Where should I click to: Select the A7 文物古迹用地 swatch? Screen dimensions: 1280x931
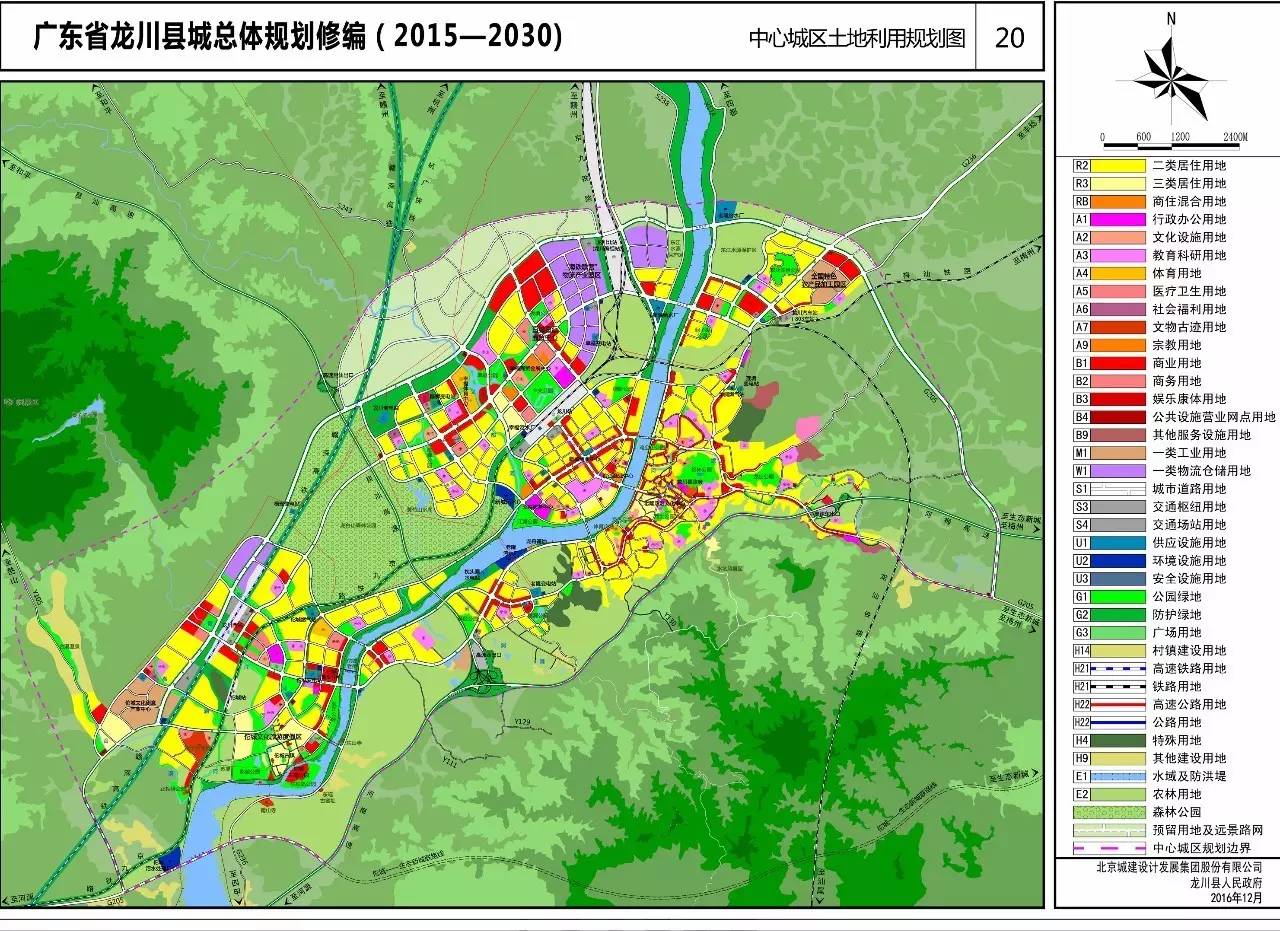1118,328
